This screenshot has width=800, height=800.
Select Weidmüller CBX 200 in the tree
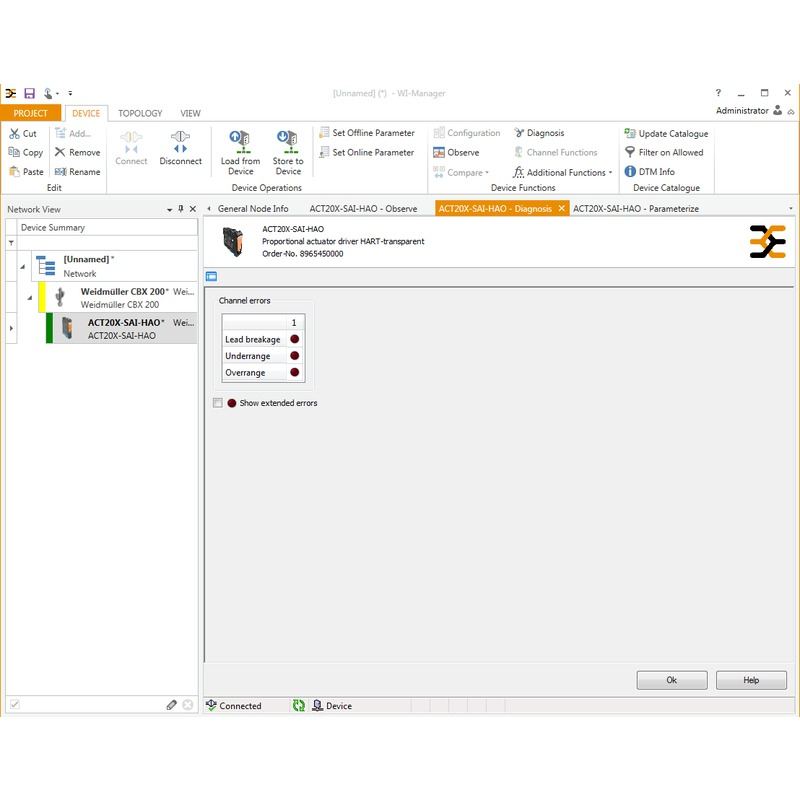coord(118,298)
